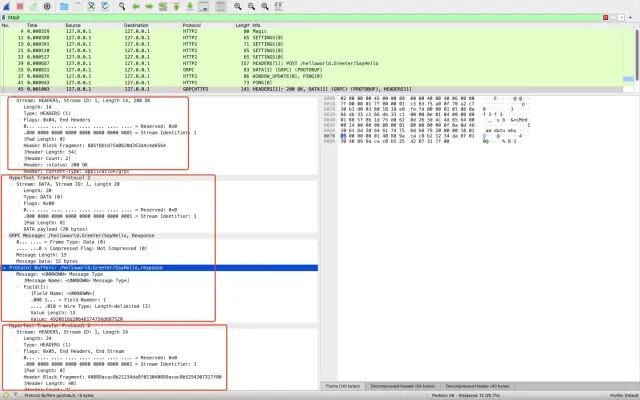Viewport: 640px width, 400px height.
Task: Zoom in on main window text
Action: (x=238, y=6)
